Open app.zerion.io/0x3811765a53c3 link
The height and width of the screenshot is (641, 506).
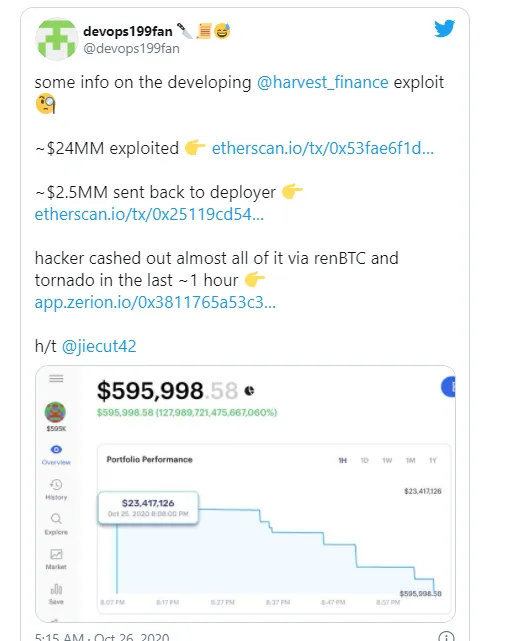coord(155,302)
